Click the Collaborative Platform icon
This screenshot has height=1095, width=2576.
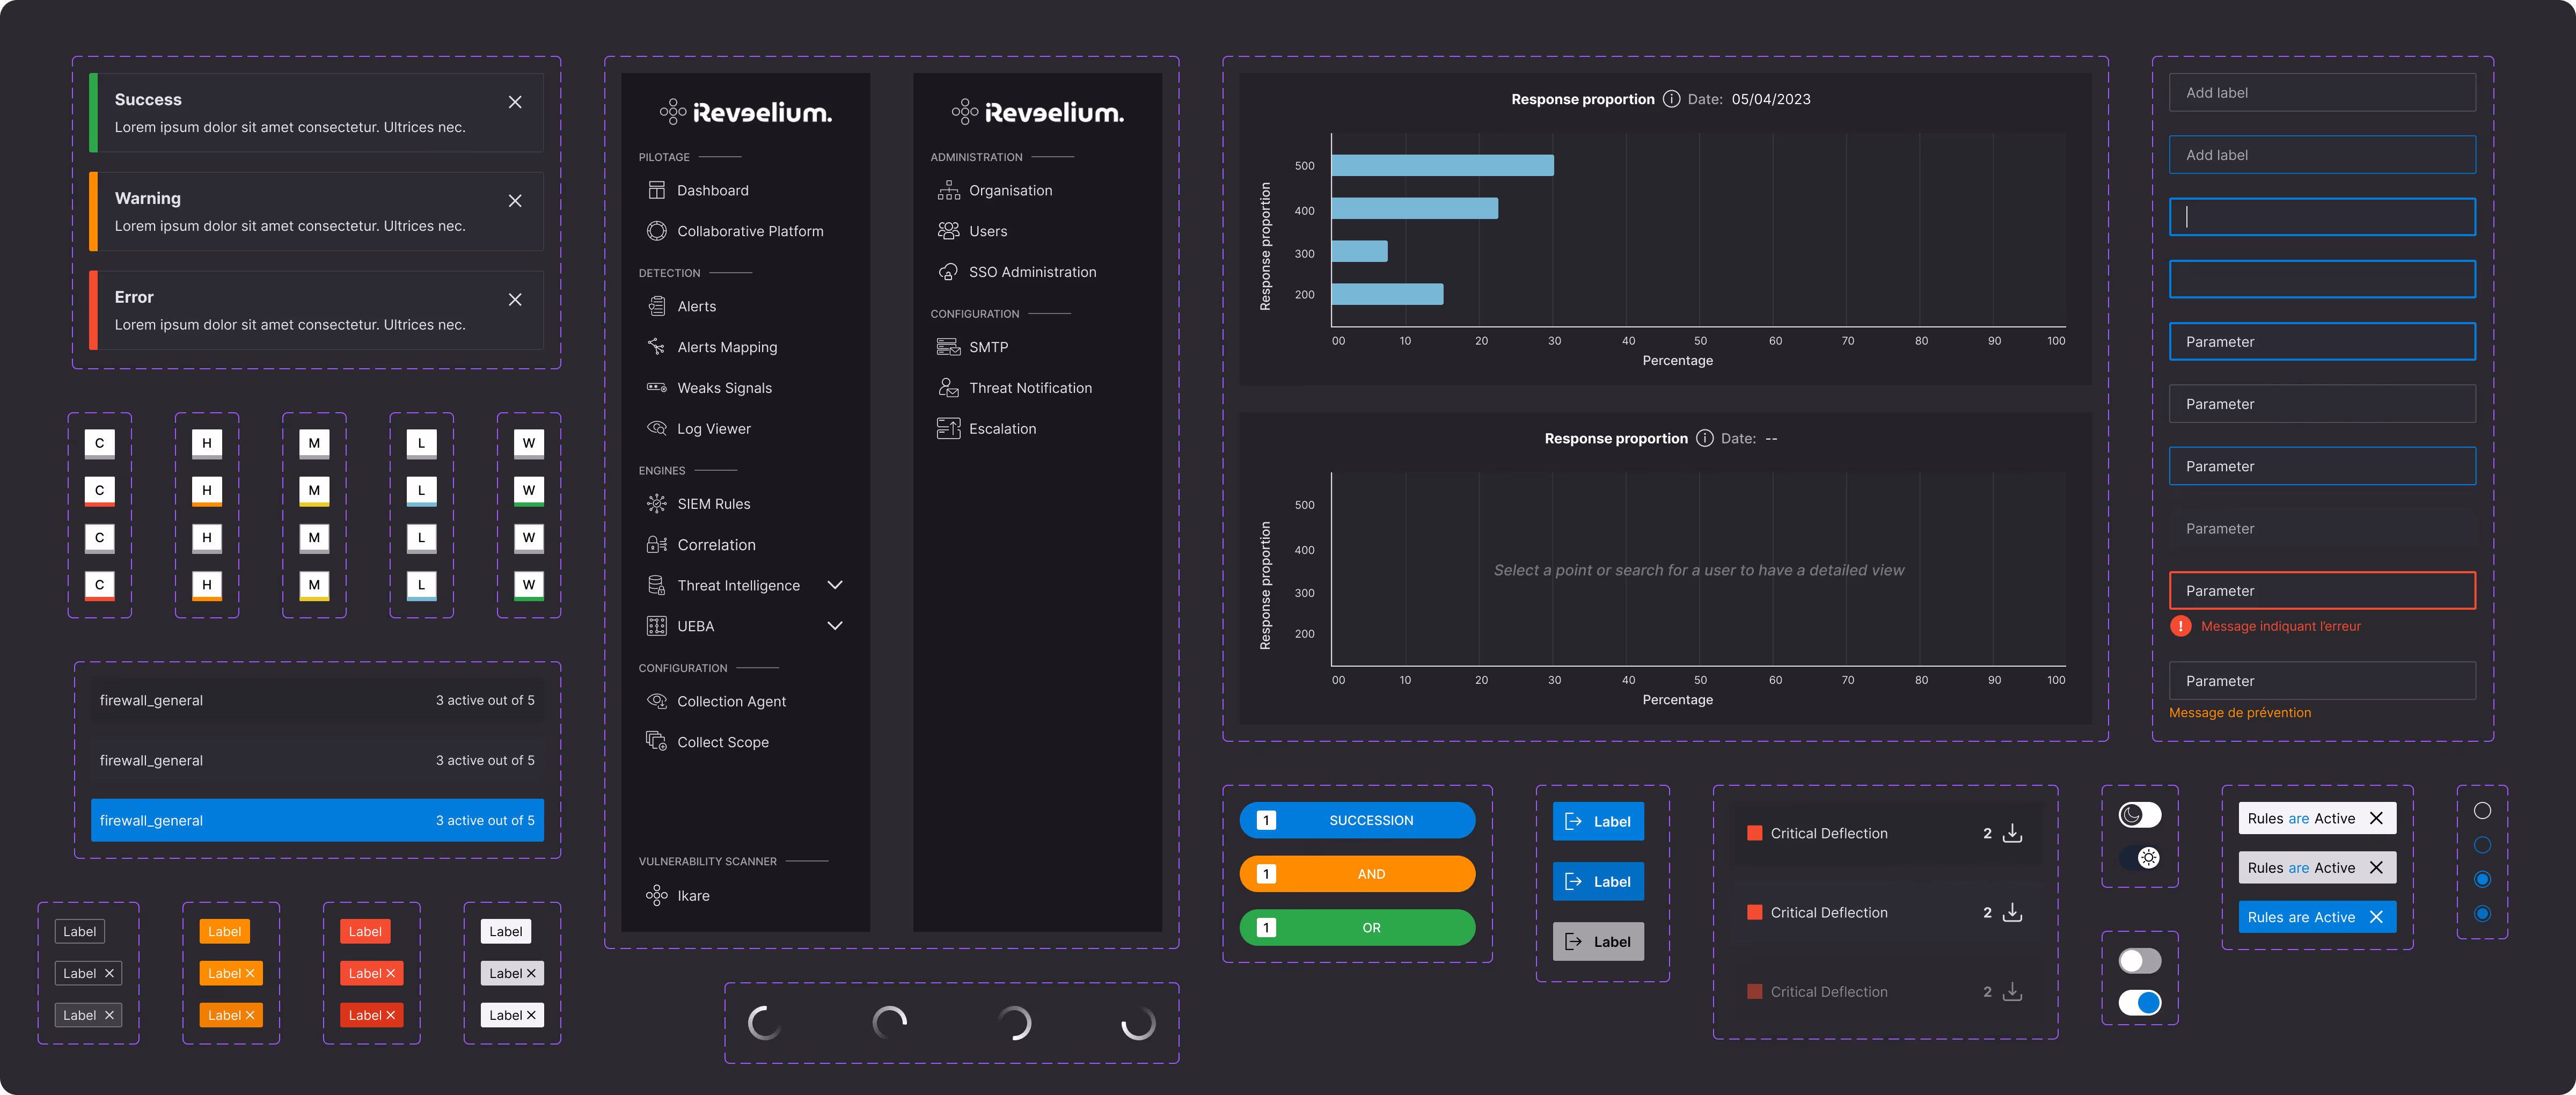pyautogui.click(x=656, y=231)
